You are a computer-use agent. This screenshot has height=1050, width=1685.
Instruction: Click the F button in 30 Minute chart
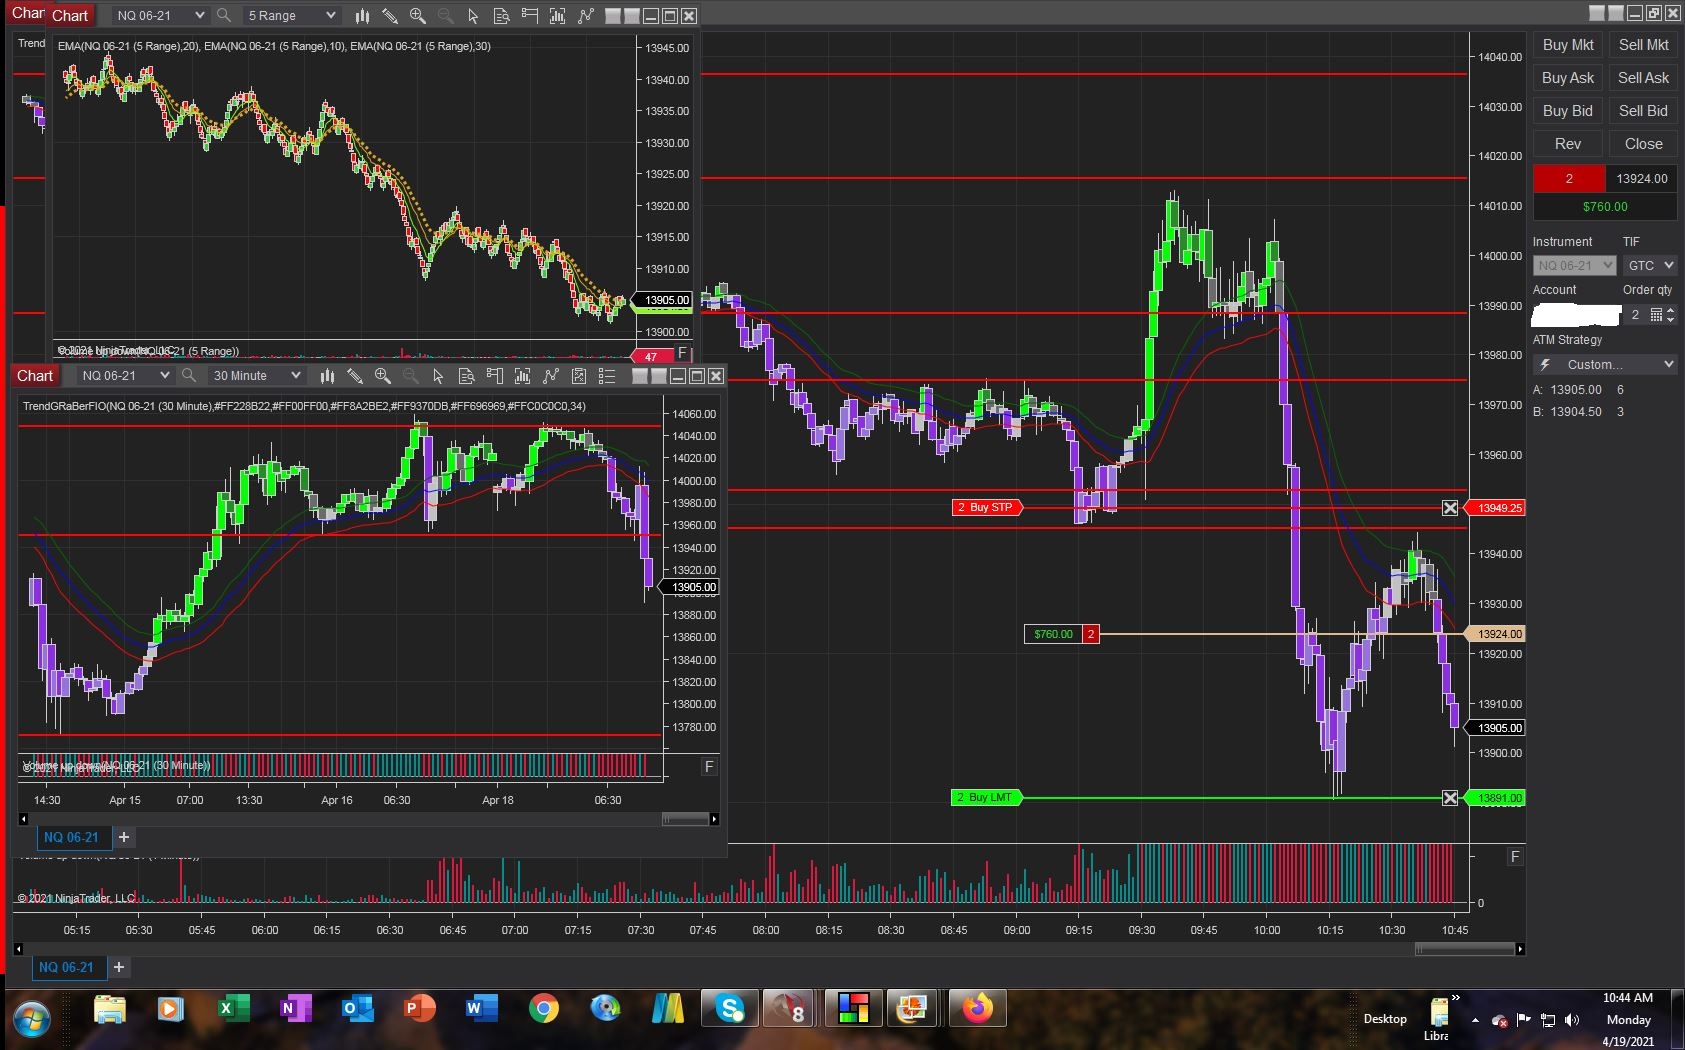point(709,767)
